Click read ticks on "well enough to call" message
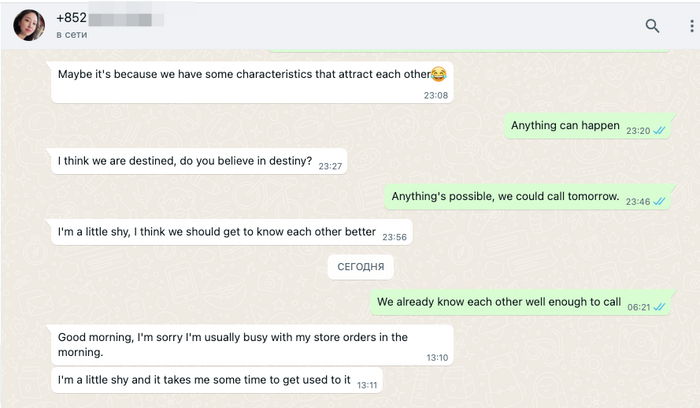Image resolution: width=700 pixels, height=408 pixels. click(x=660, y=308)
